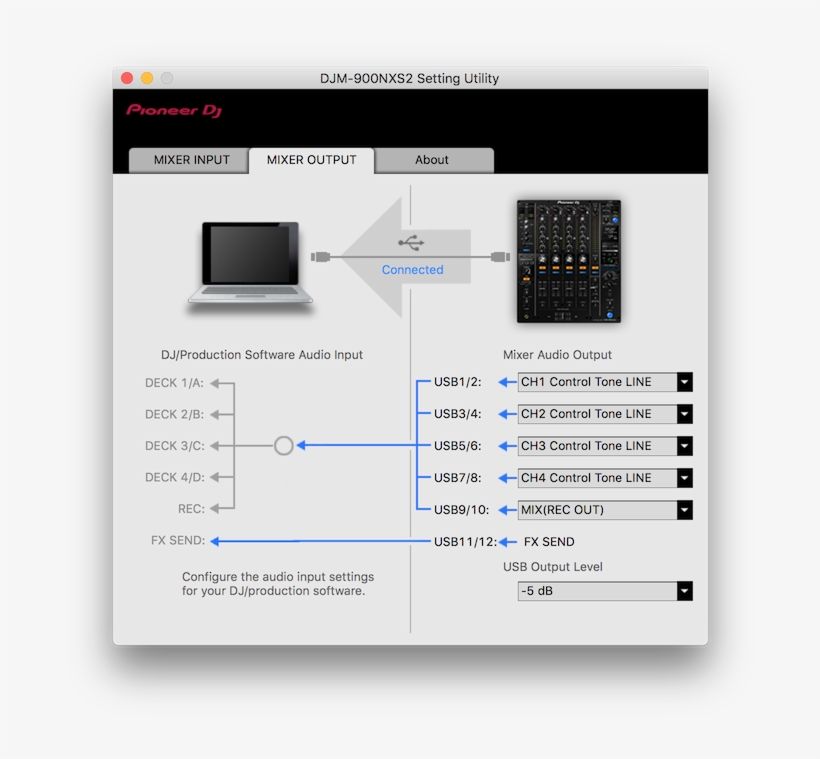Click the DJM-900NXS2 mixer image
The height and width of the screenshot is (759, 820).
pyautogui.click(x=568, y=261)
